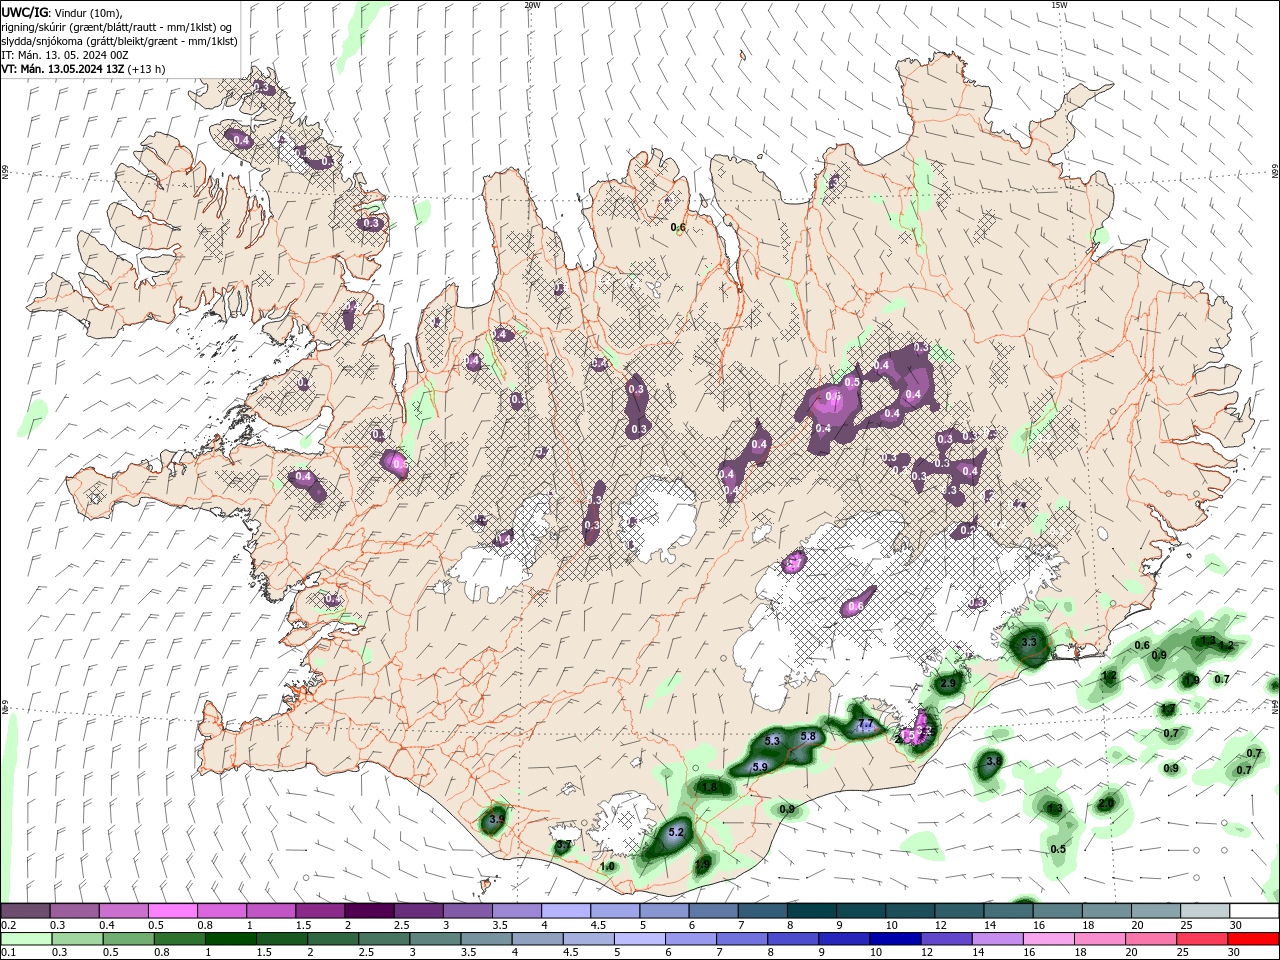The width and height of the screenshot is (1280, 960).
Task: Click the 'slydda/snjókoma' description line
Action: tap(119, 41)
